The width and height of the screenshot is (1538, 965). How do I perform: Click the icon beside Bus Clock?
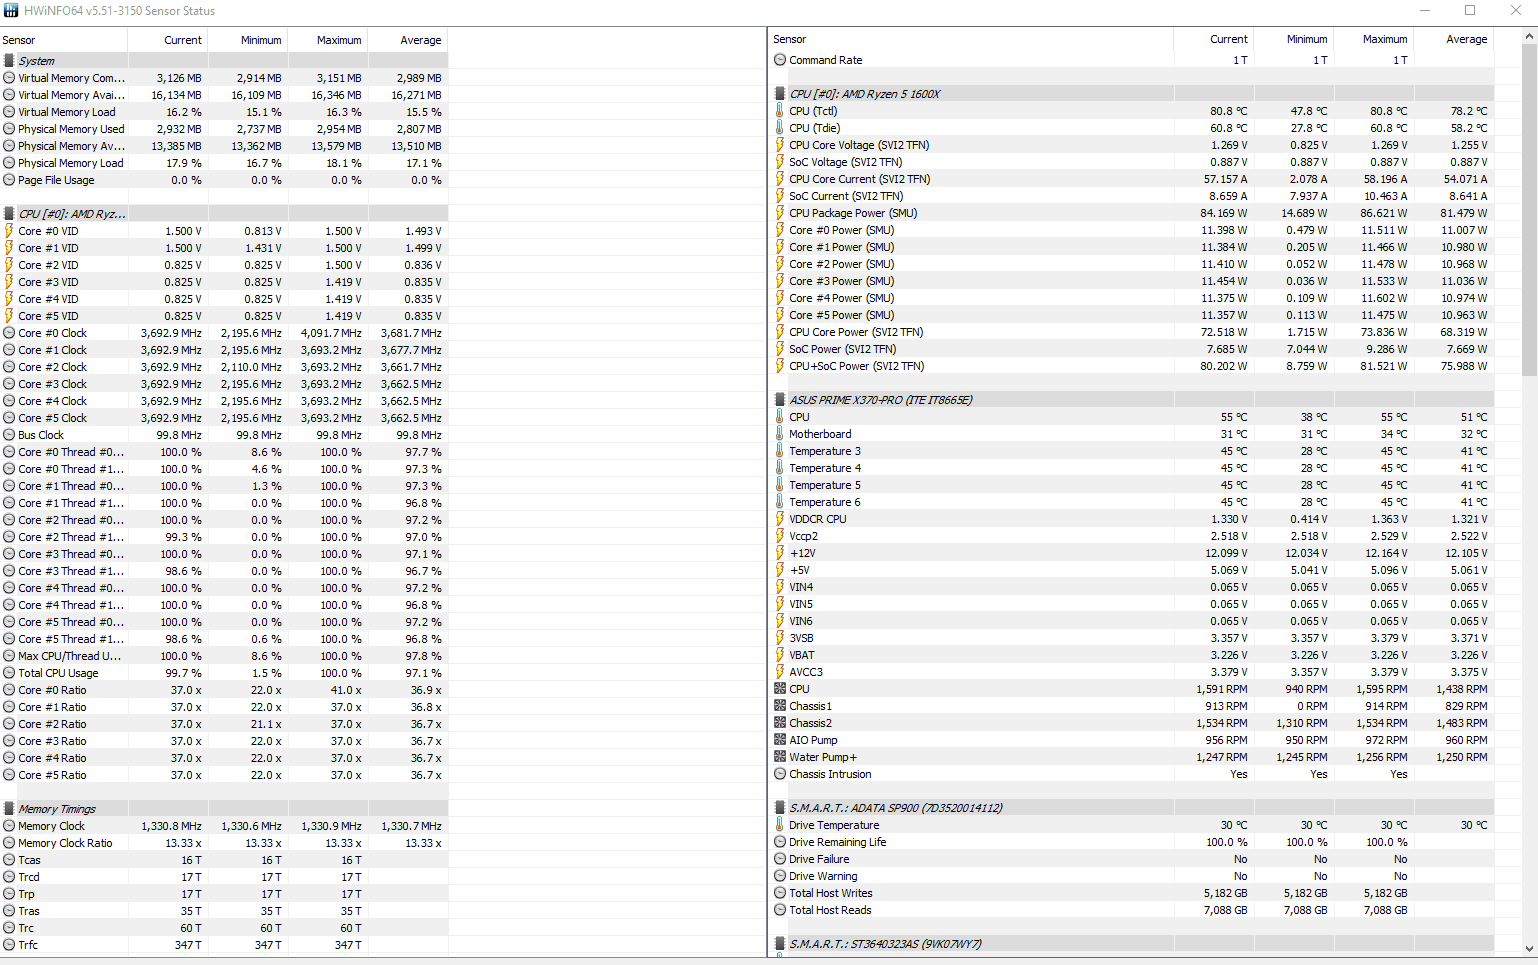coord(9,435)
